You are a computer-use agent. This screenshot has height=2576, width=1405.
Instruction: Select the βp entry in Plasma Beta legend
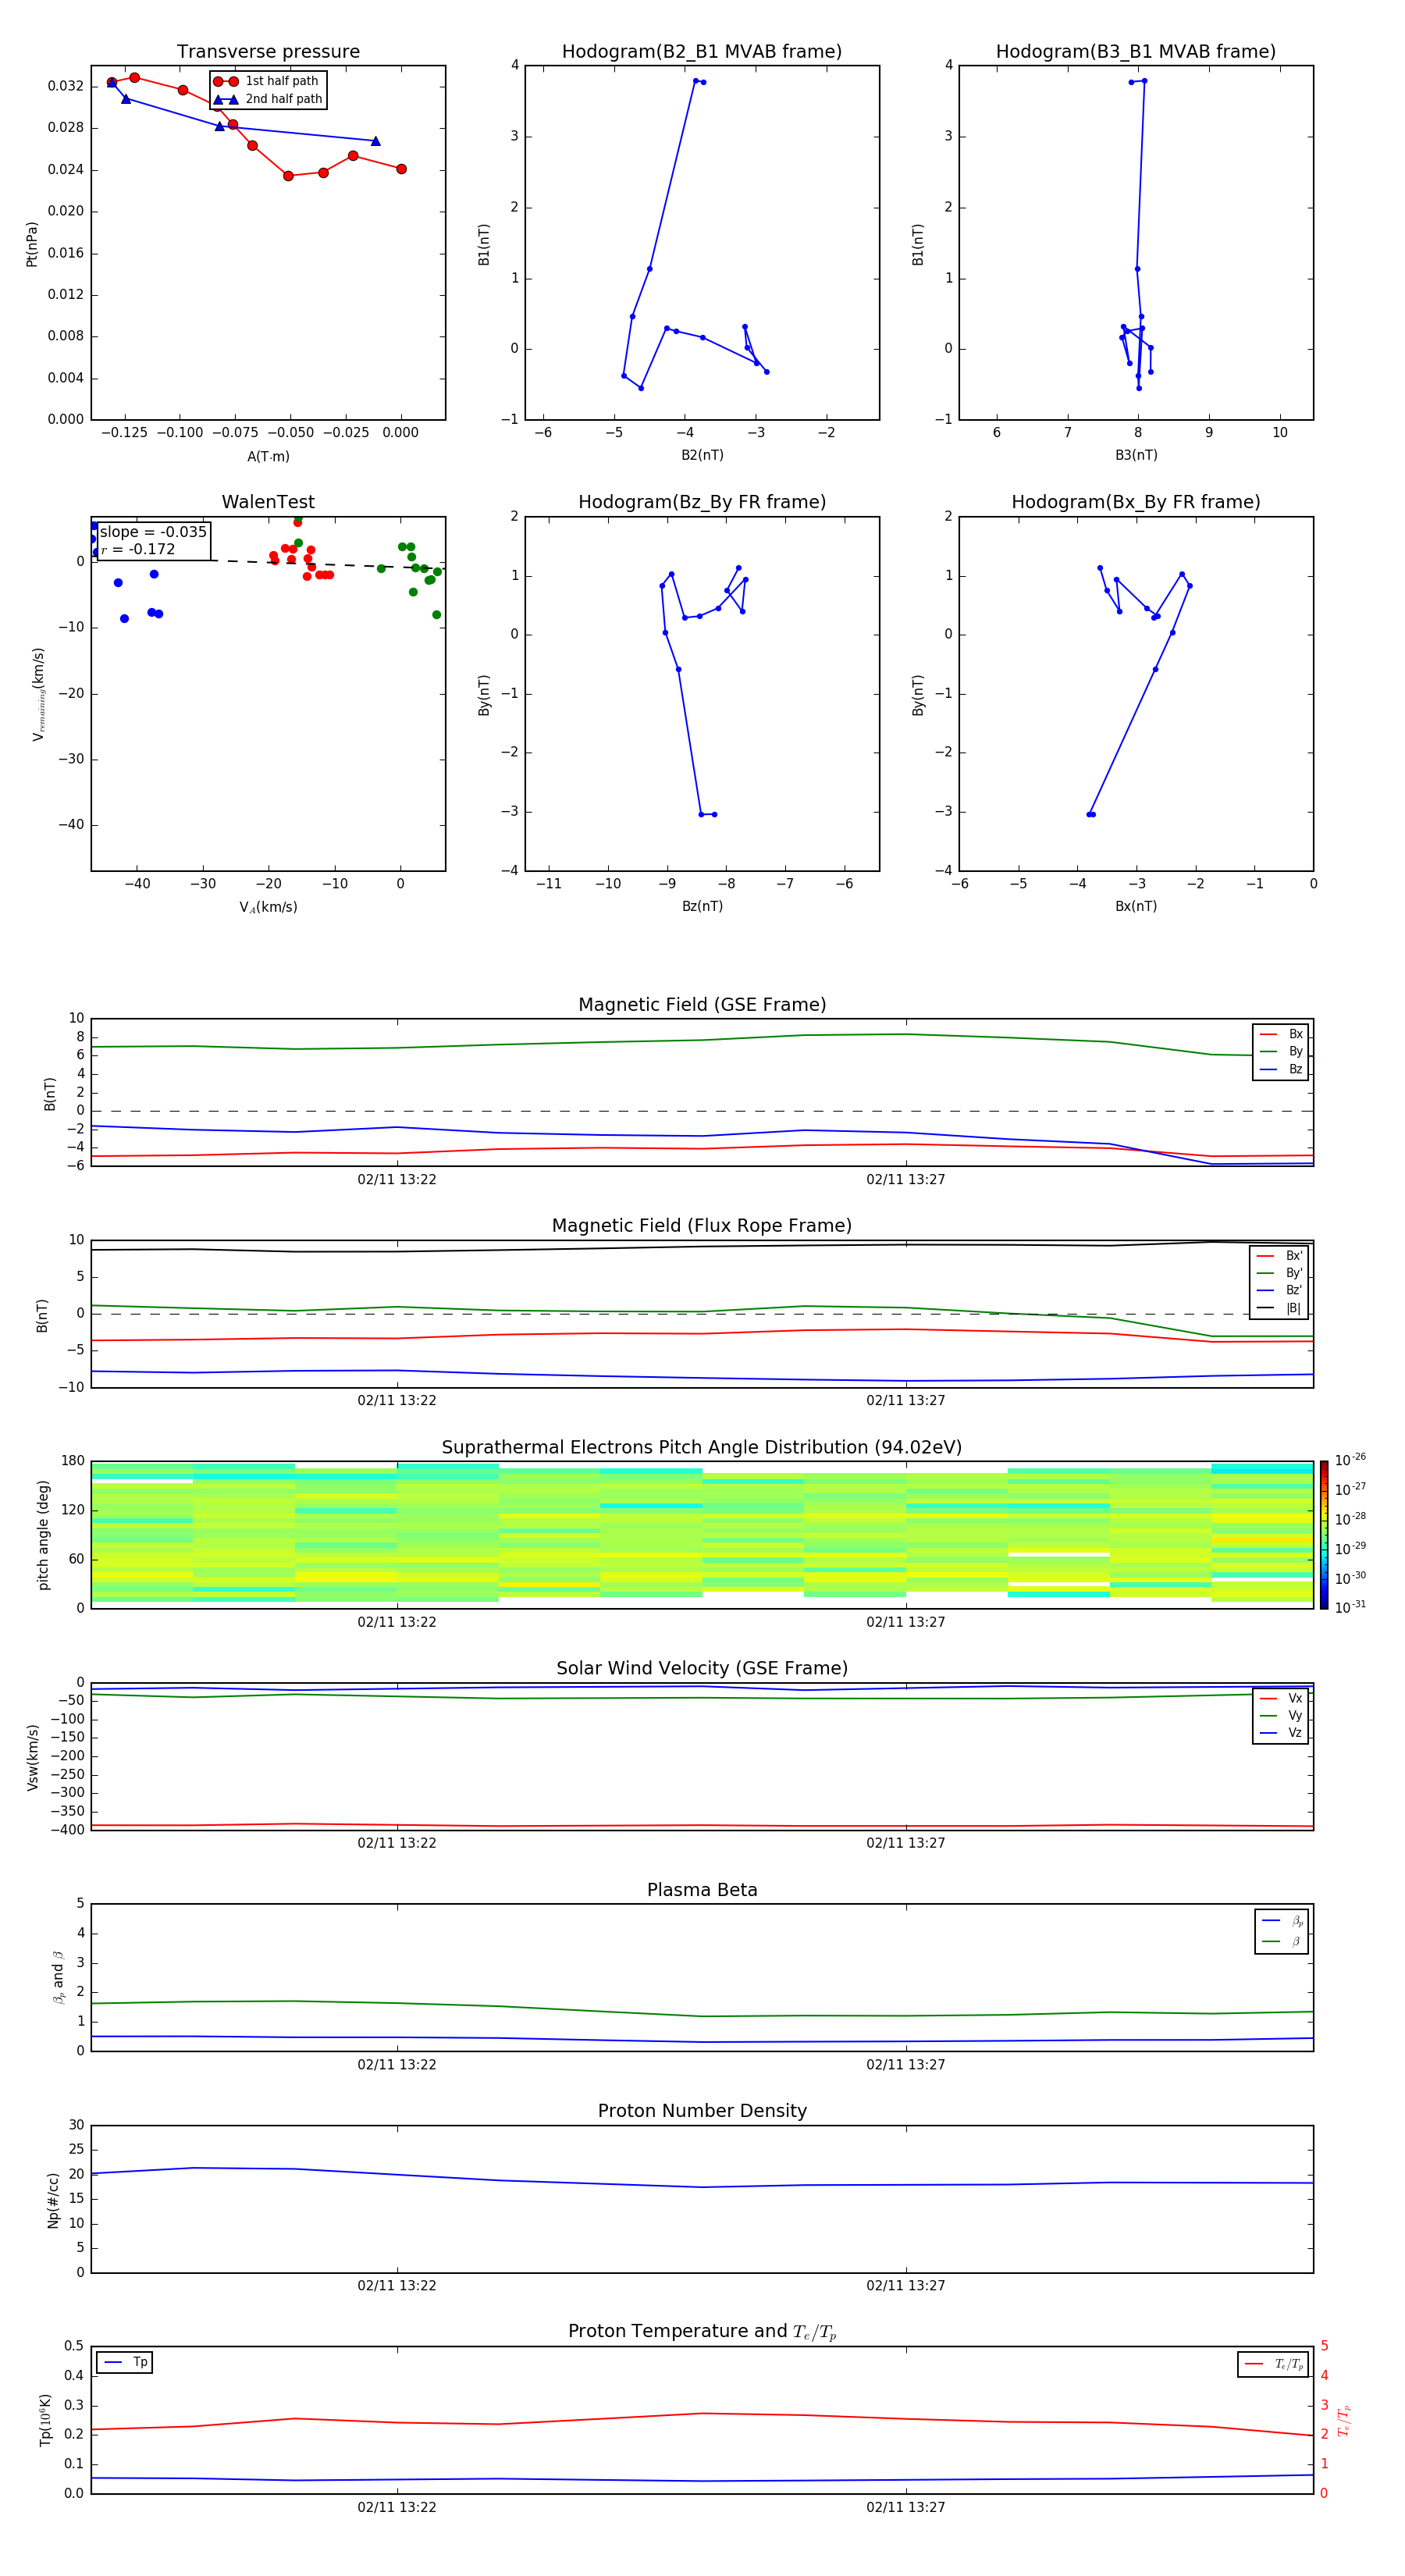tap(1283, 1921)
